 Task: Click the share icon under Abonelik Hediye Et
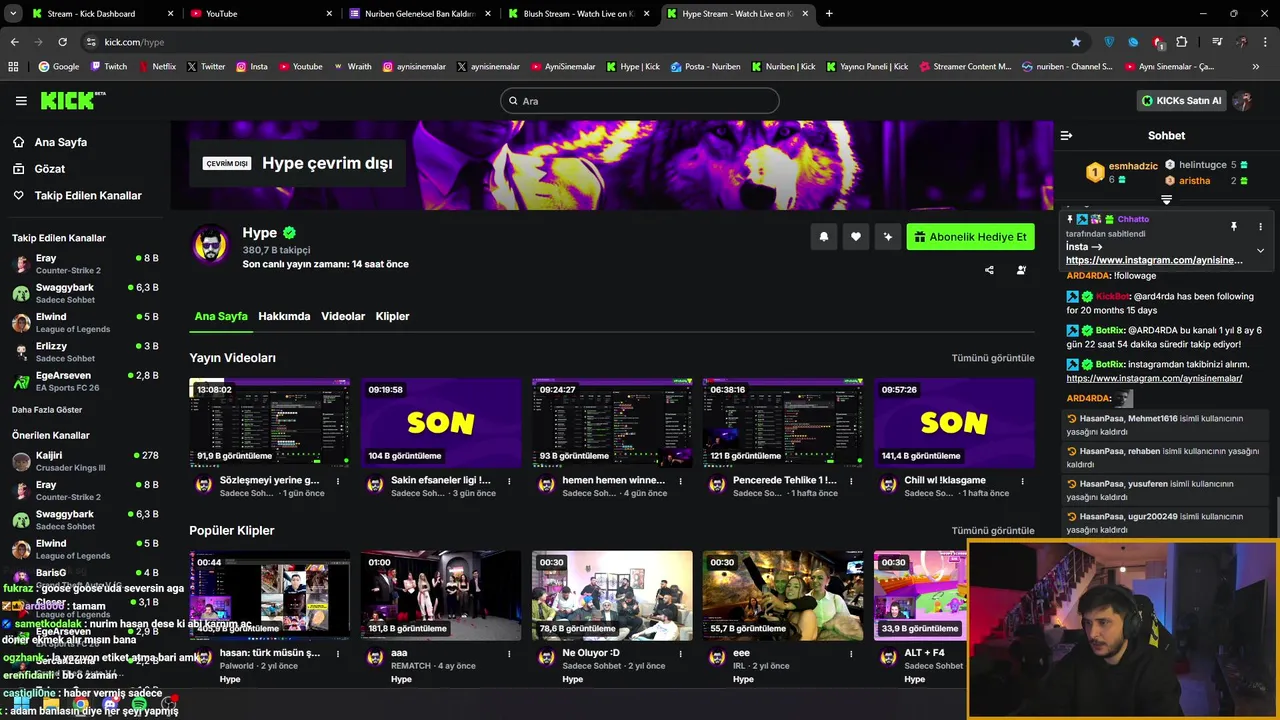tap(989, 270)
